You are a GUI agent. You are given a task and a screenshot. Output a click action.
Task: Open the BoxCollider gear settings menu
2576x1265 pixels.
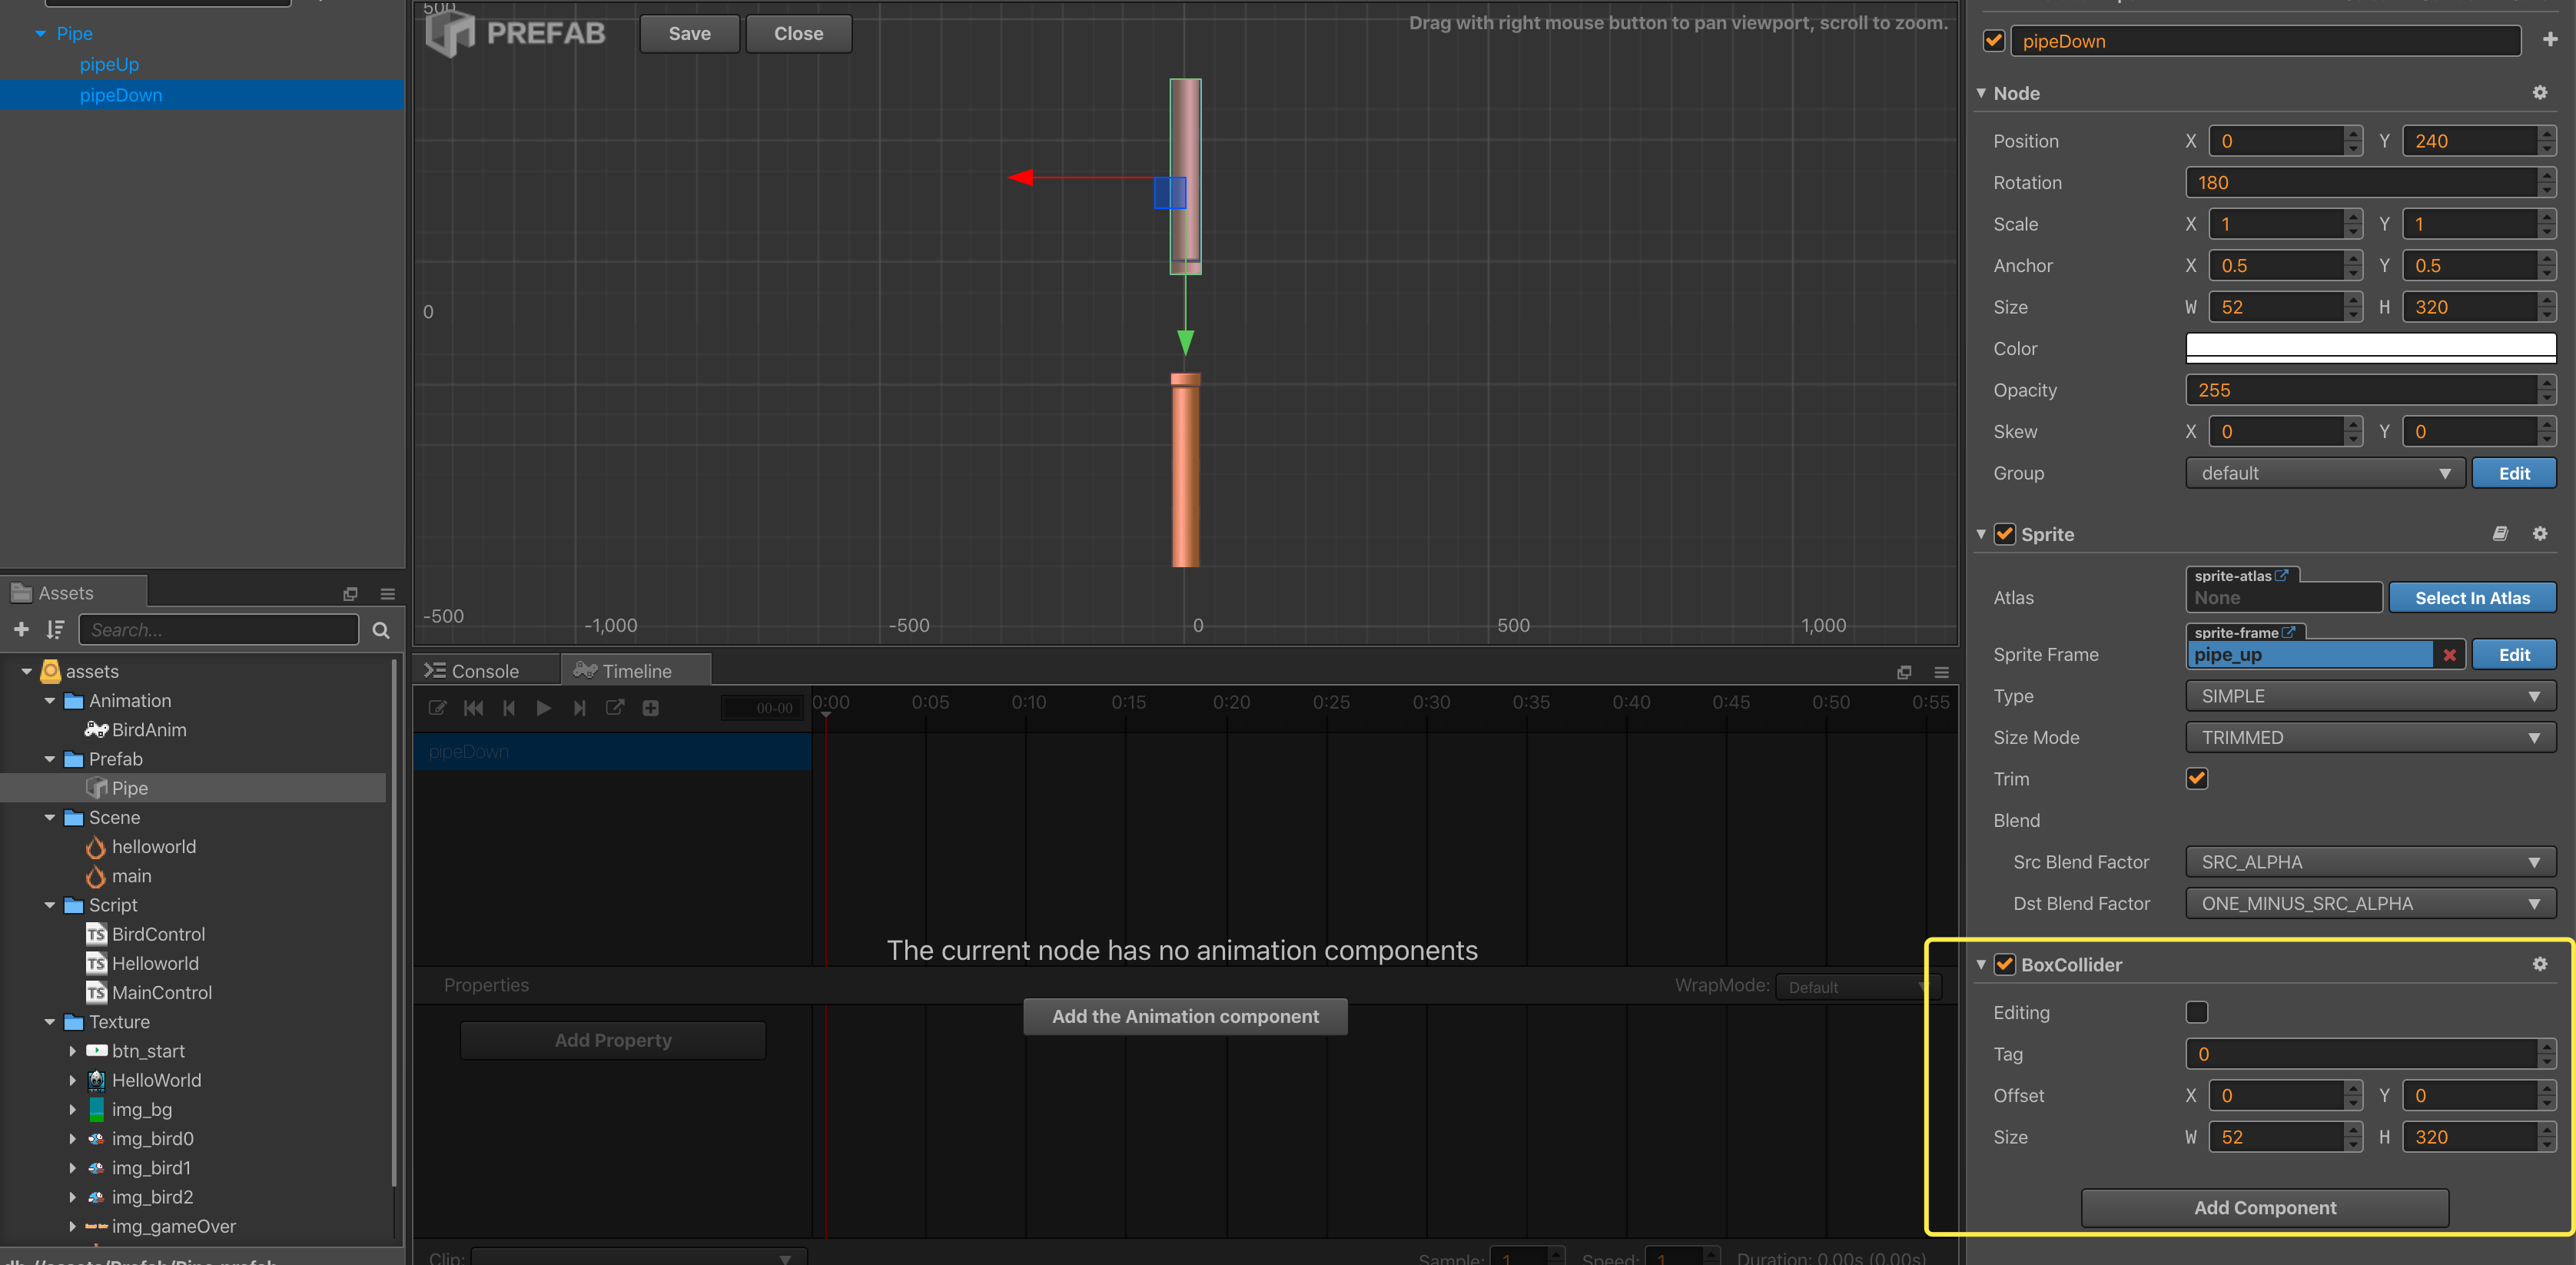point(2539,964)
